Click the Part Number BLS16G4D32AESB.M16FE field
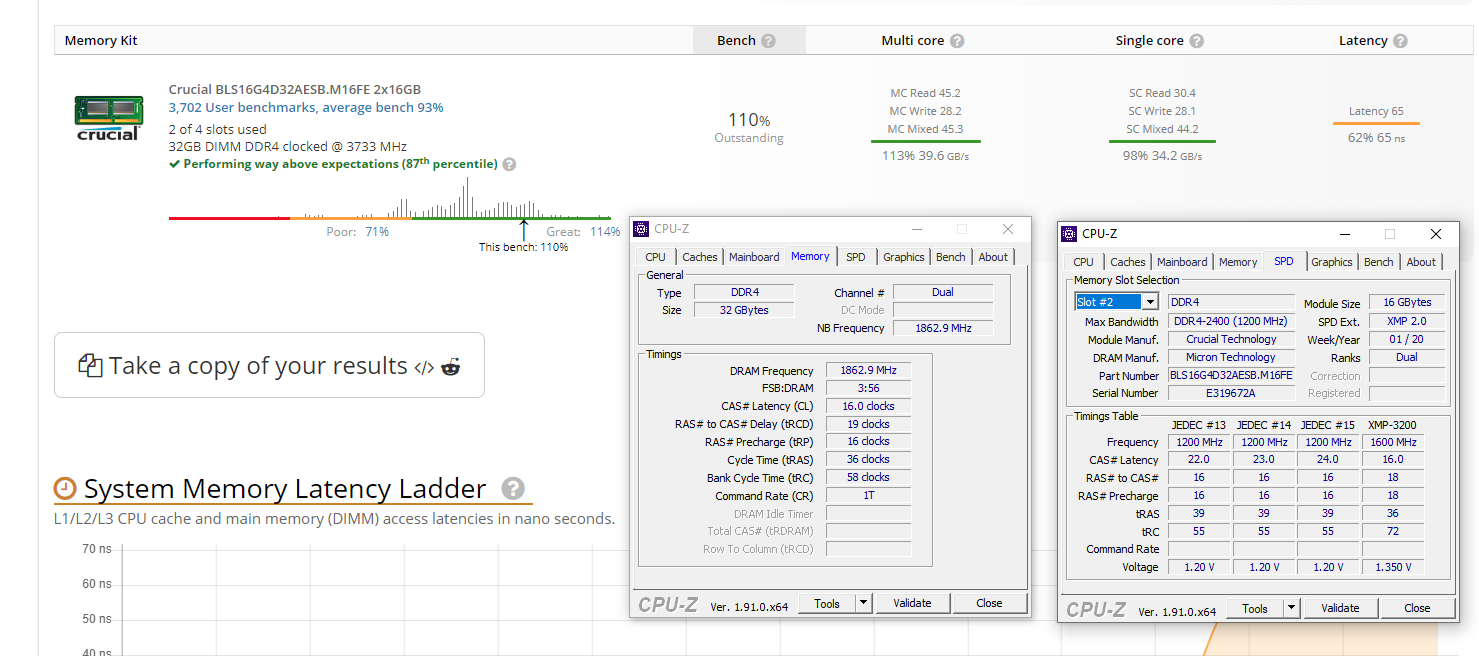 [x=1231, y=375]
